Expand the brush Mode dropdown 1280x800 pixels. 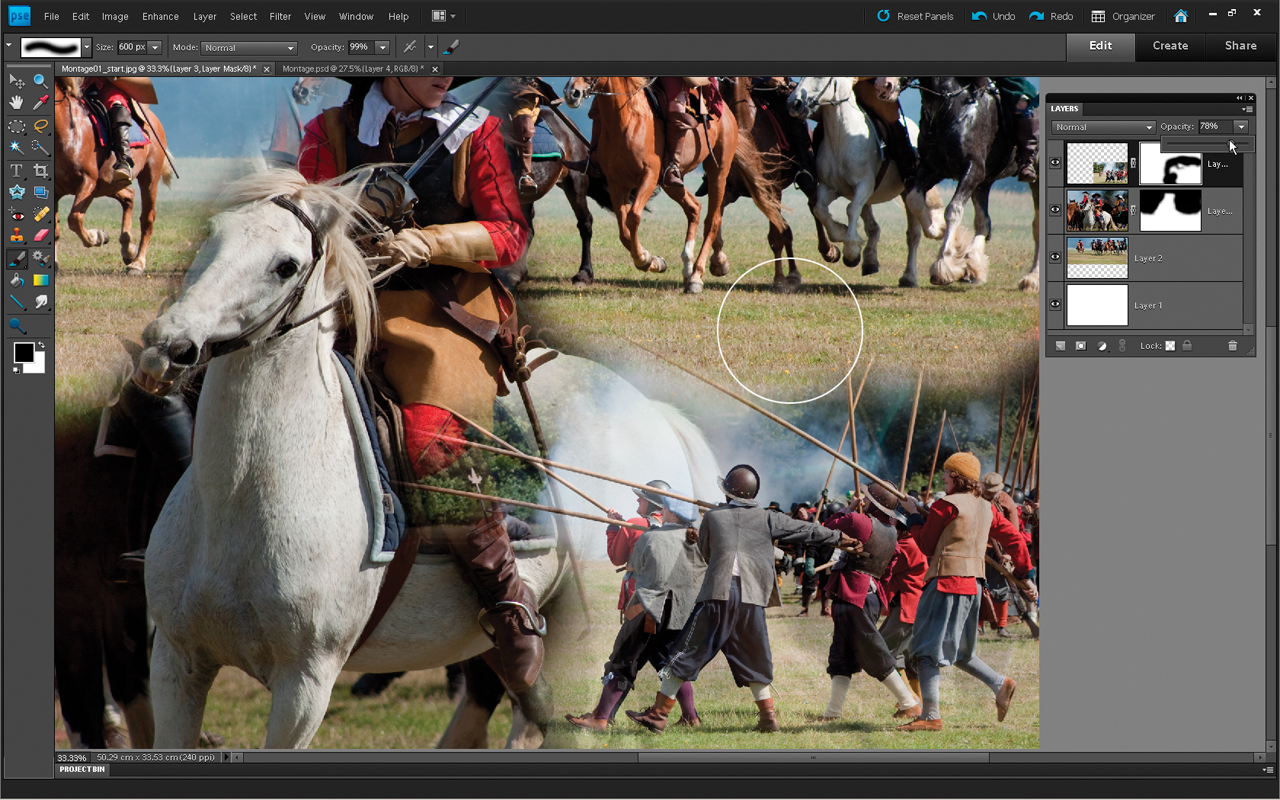pyautogui.click(x=249, y=47)
